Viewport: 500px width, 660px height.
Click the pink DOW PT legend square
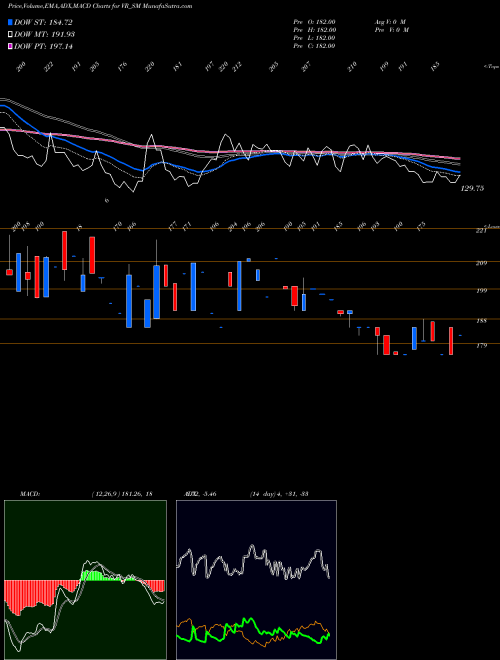tap(10, 46)
